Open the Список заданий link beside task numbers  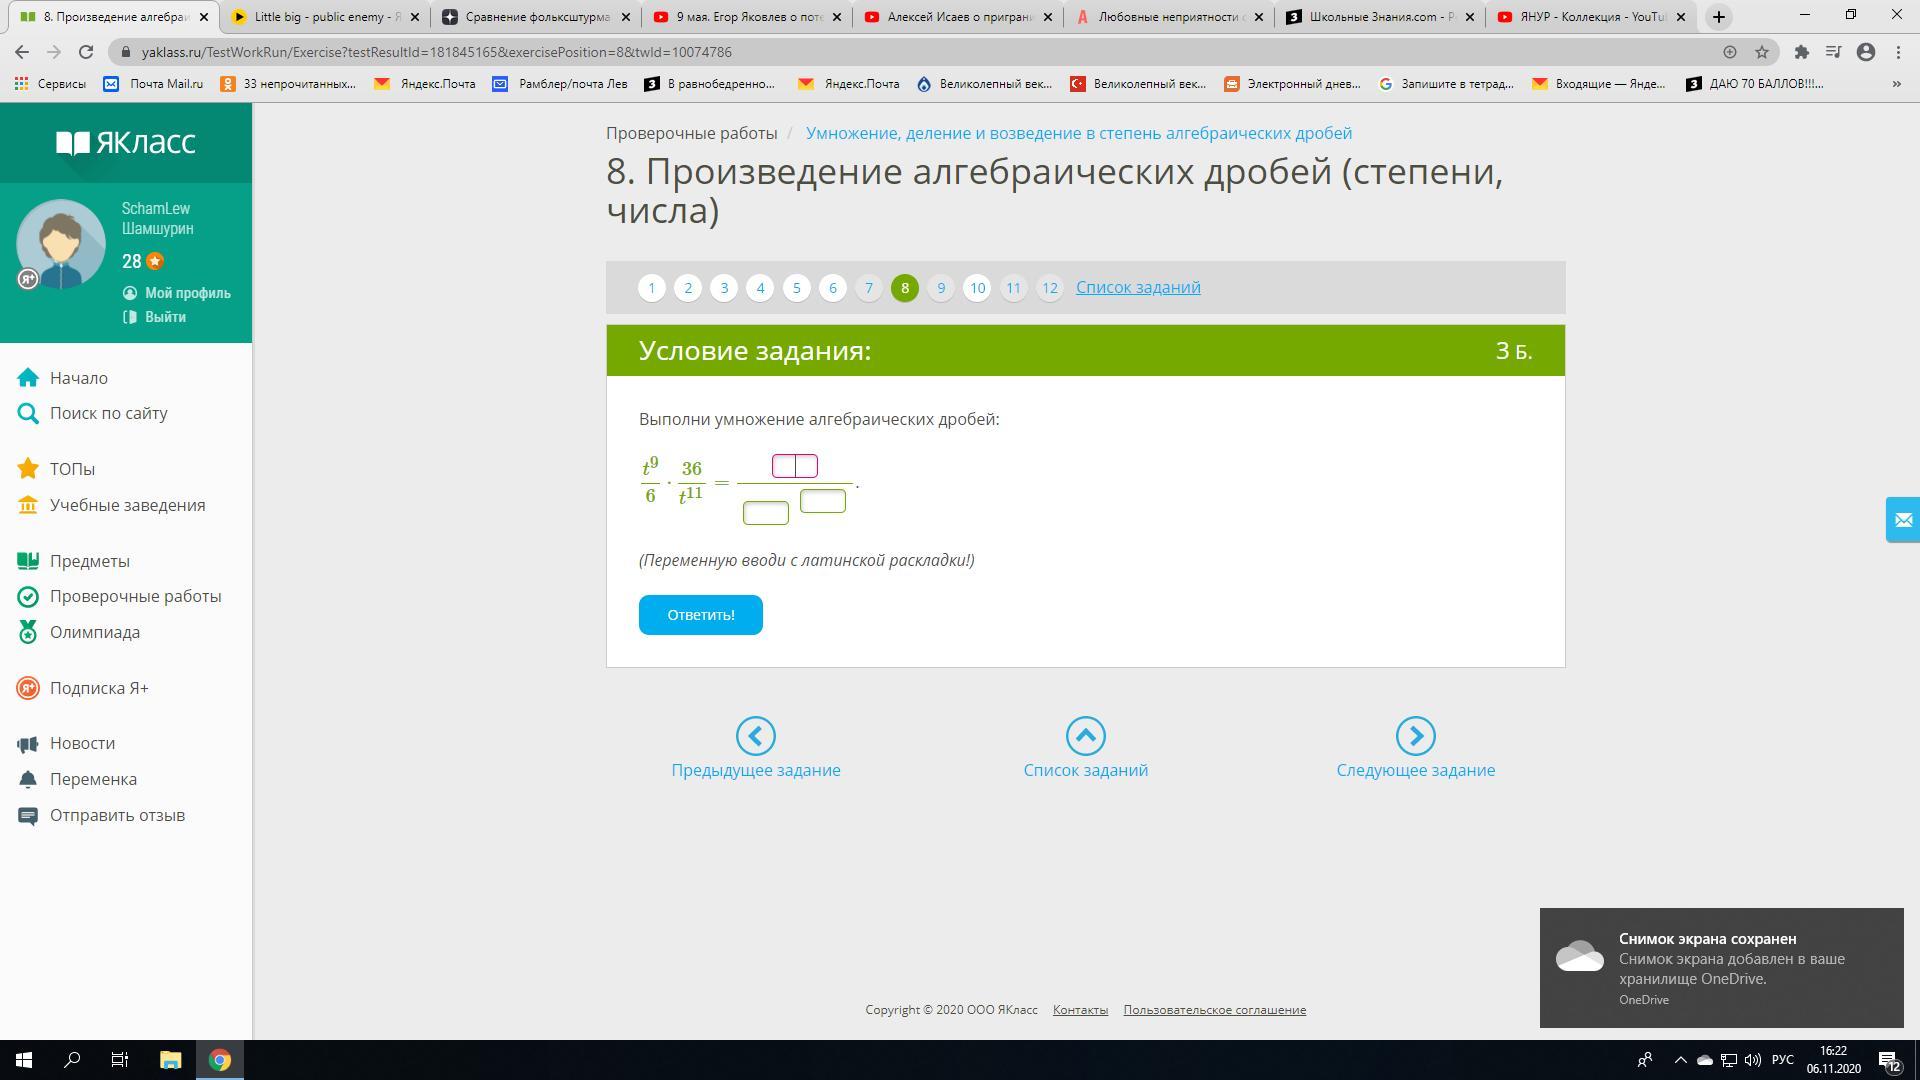click(1138, 288)
